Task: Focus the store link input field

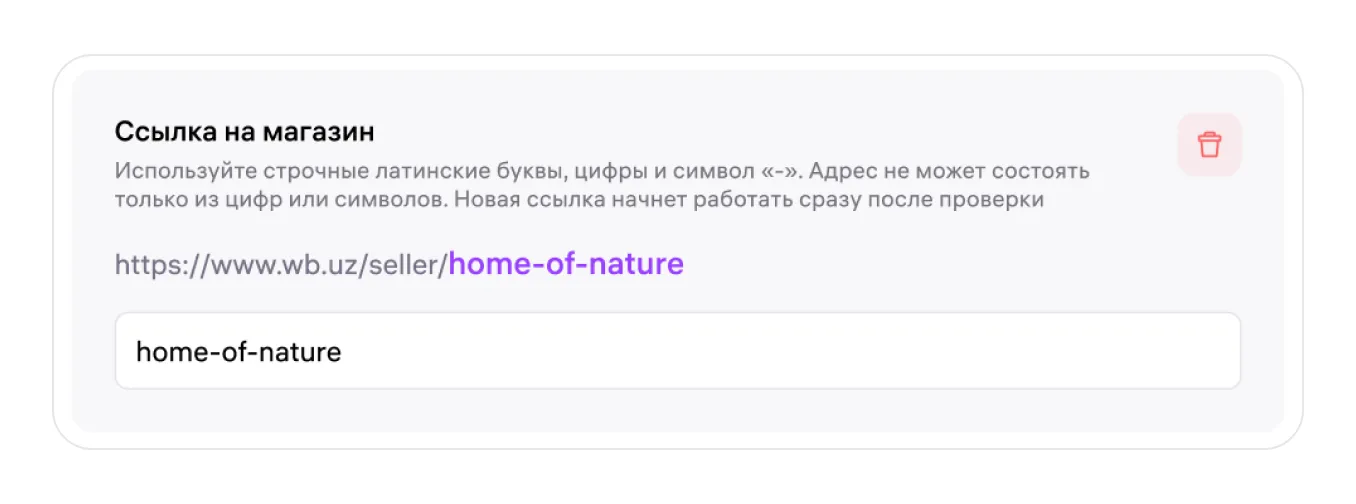Action: pos(677,351)
